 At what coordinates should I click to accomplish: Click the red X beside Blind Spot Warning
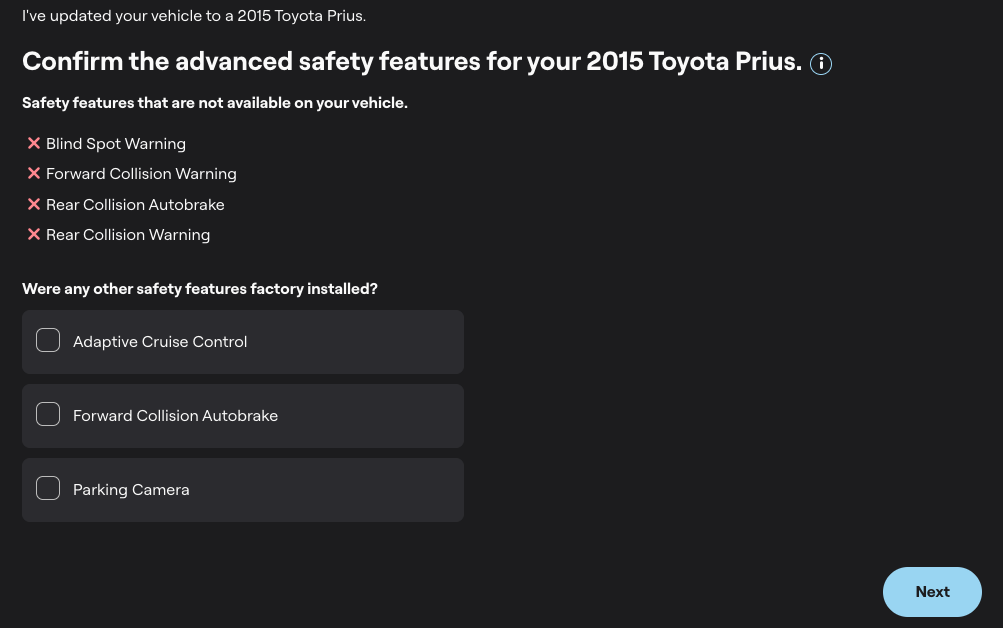coord(34,144)
